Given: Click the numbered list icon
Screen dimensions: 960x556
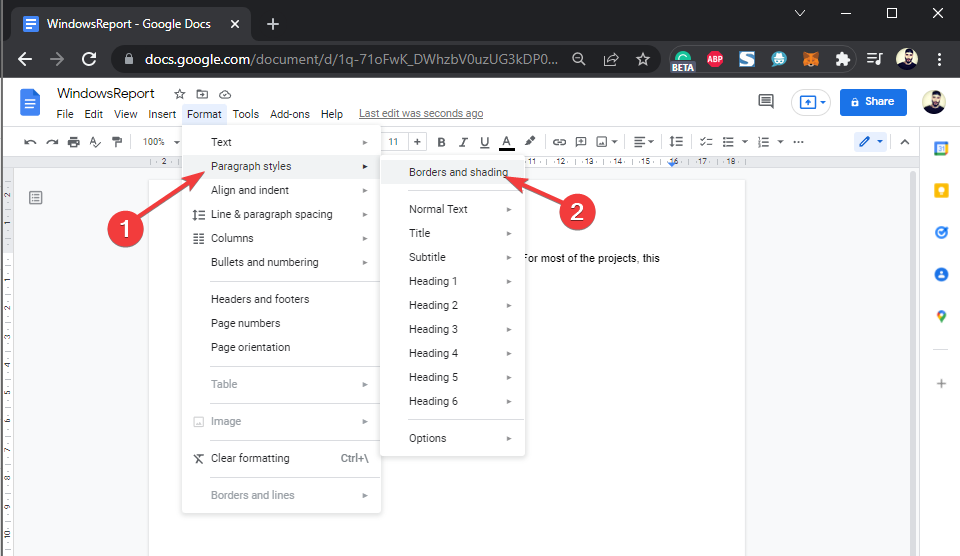Looking at the screenshot, I should click(x=763, y=142).
